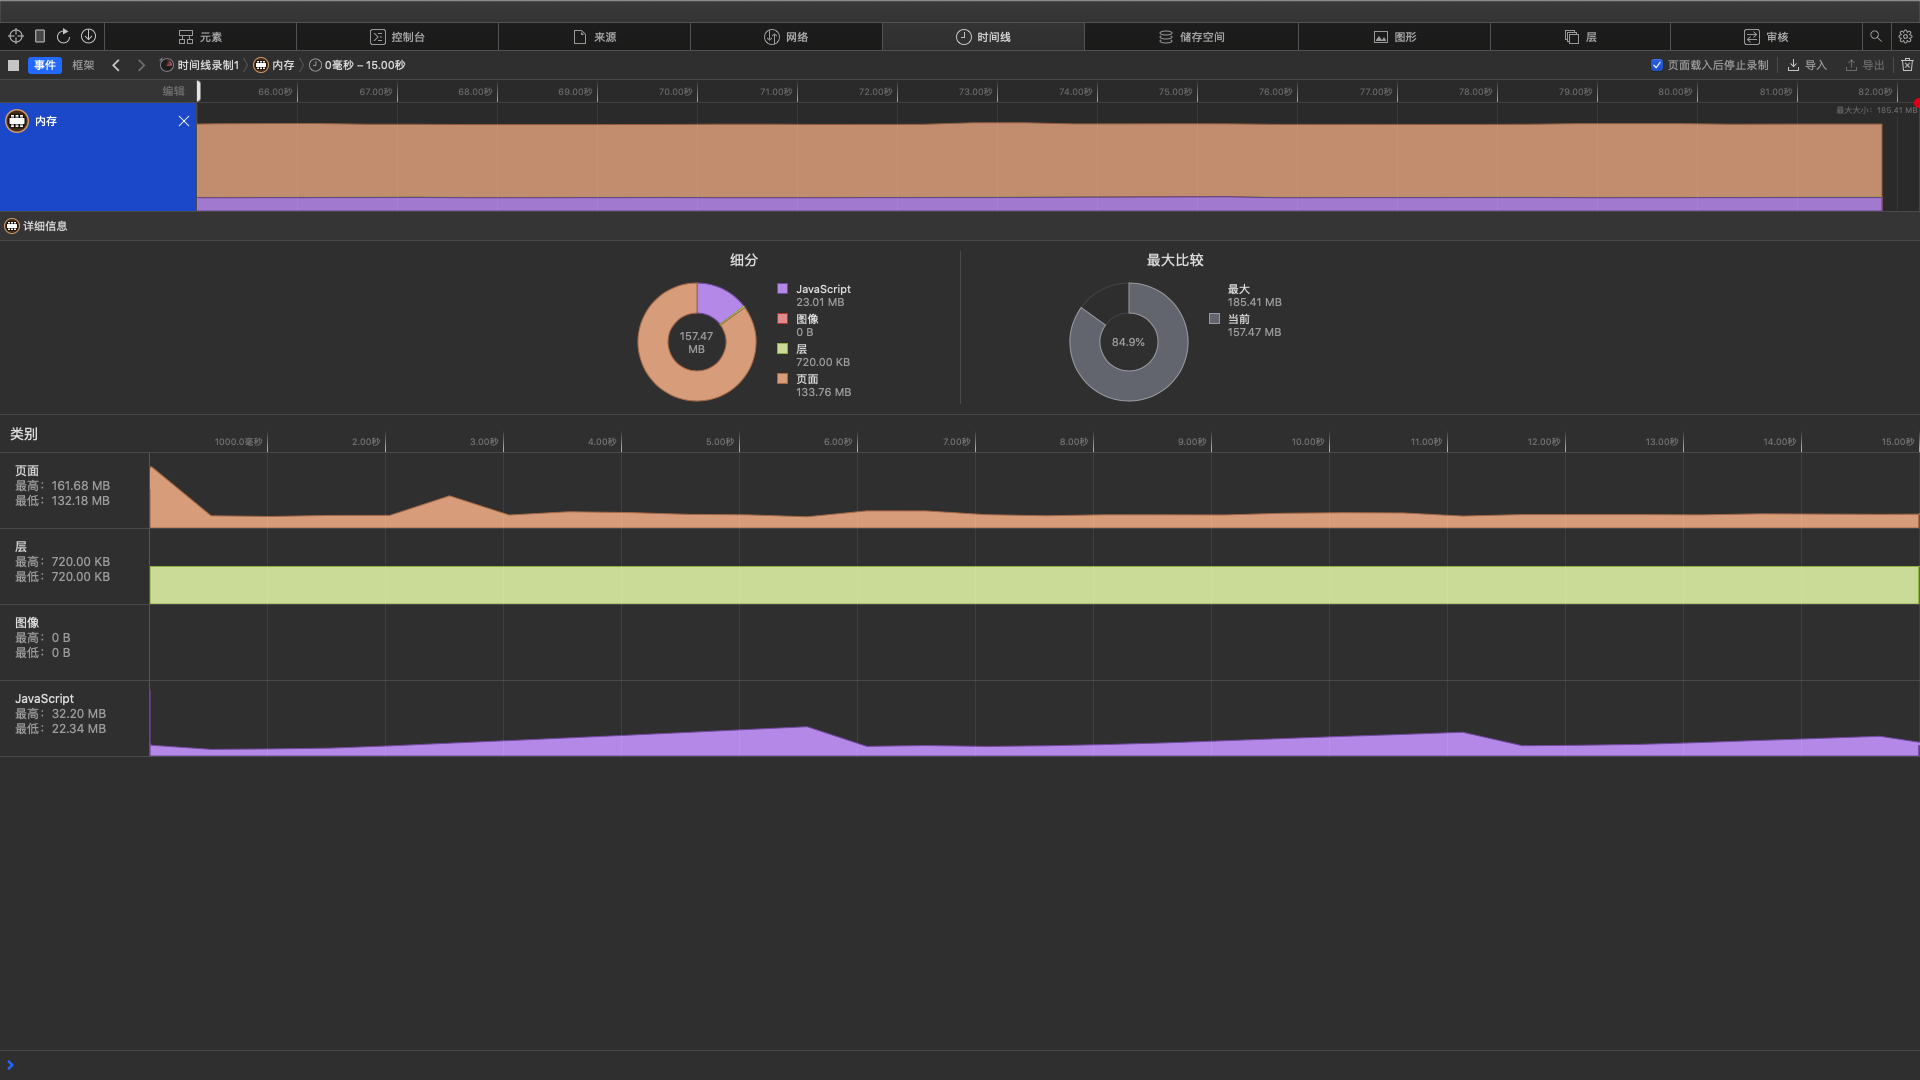Viewport: 1920px width, 1080px height.
Task: Clear the recording with the trash icon
Action: (x=1907, y=65)
